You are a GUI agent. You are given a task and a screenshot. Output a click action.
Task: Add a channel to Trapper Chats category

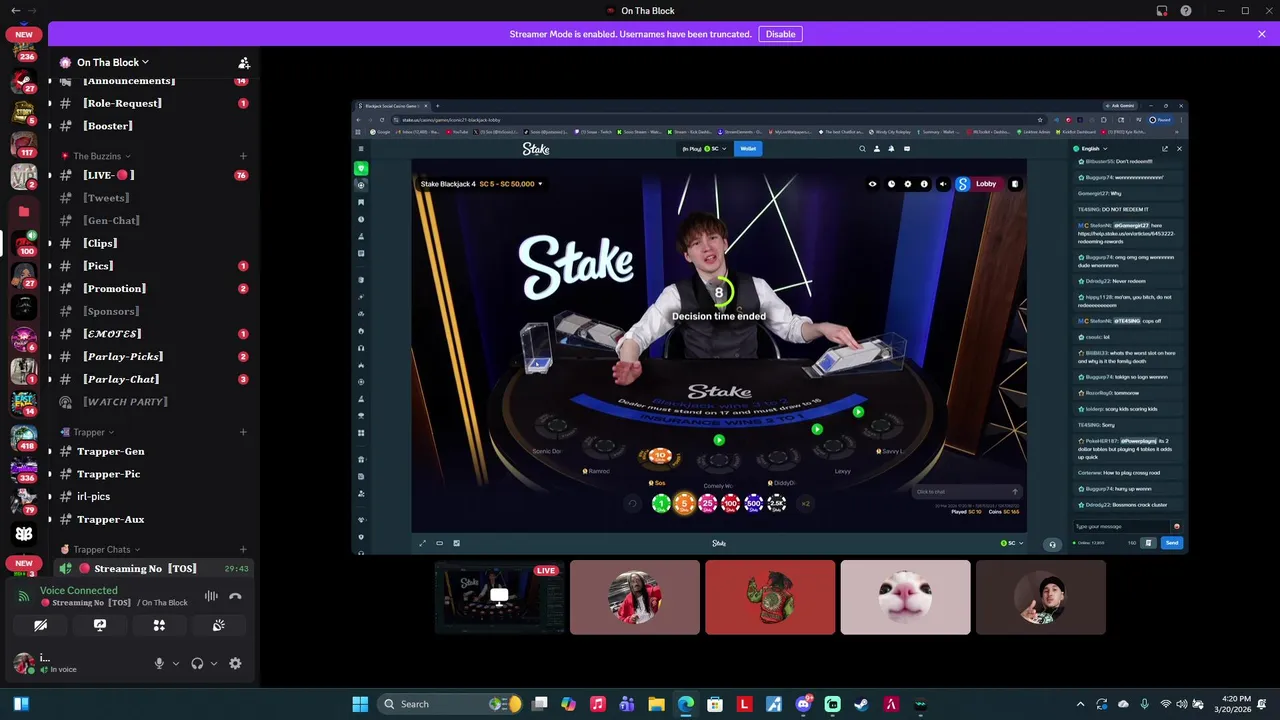[243, 549]
